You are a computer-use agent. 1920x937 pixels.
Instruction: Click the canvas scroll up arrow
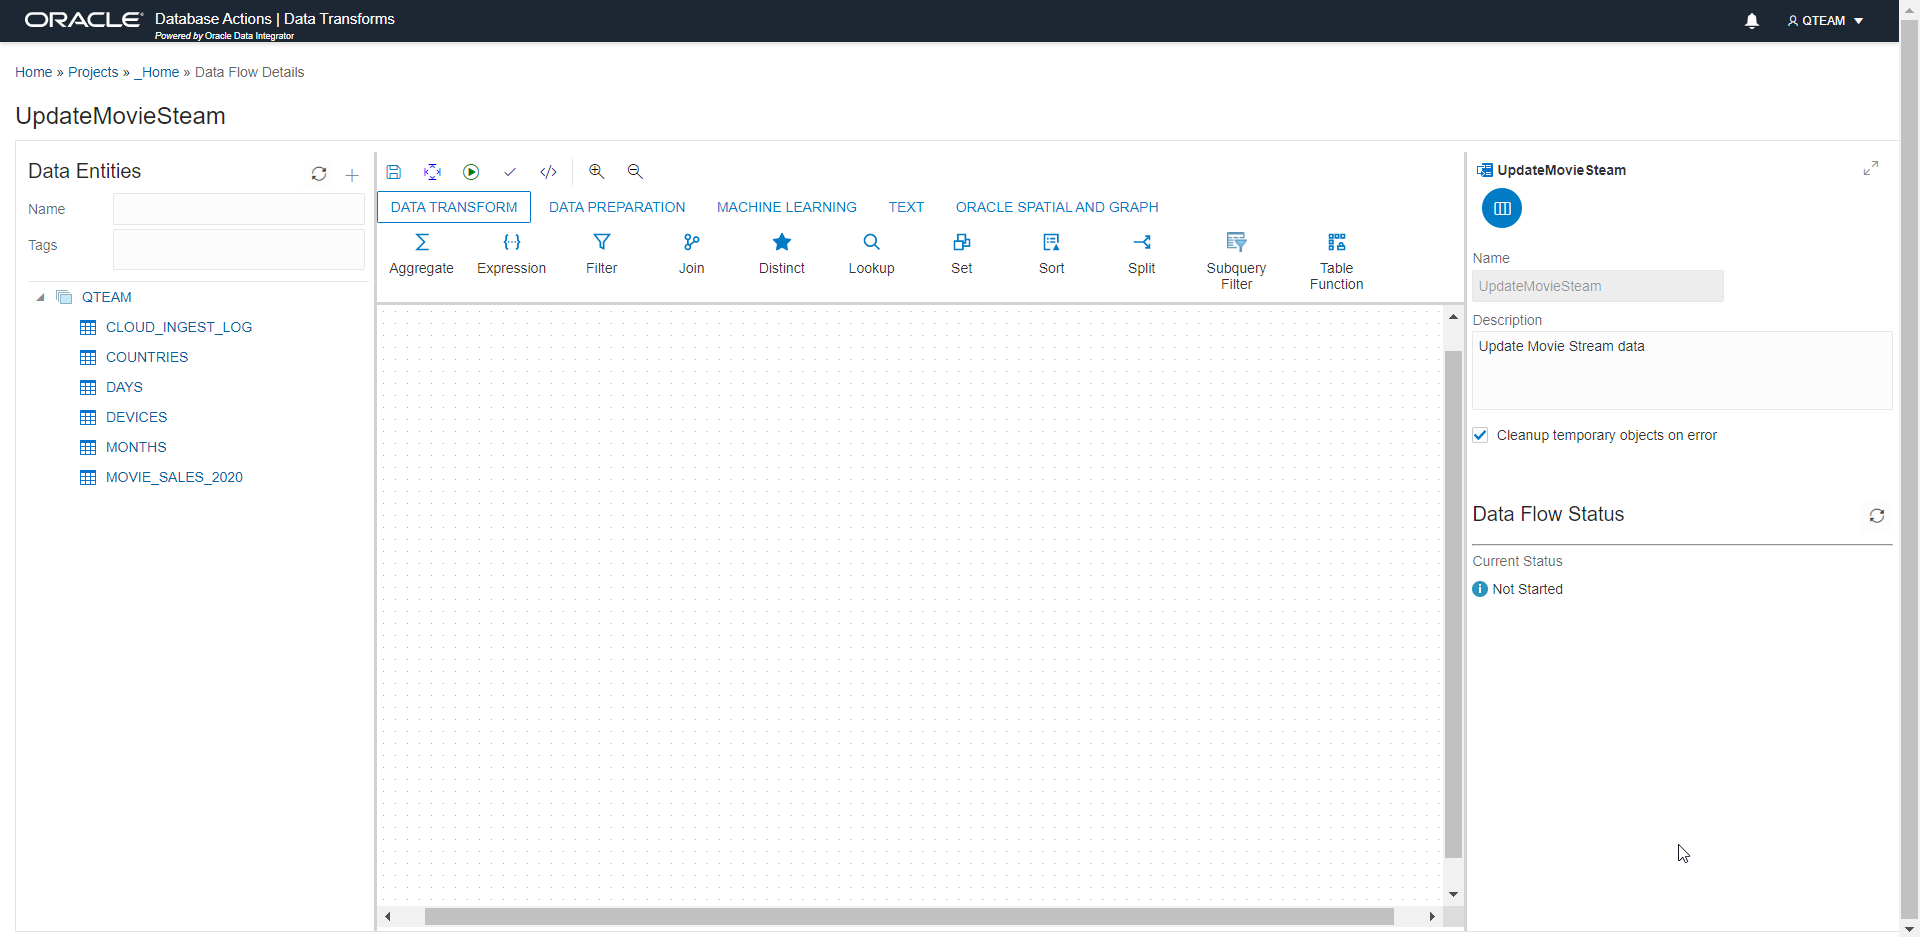pos(1453,317)
